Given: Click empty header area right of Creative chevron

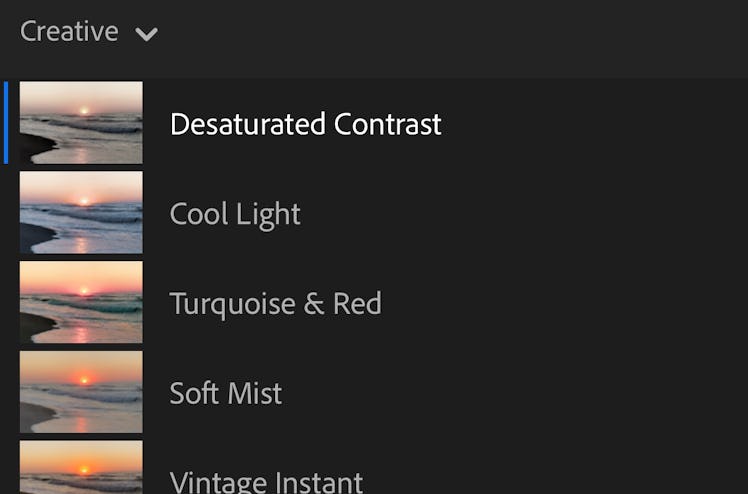Looking at the screenshot, I should click(x=450, y=32).
